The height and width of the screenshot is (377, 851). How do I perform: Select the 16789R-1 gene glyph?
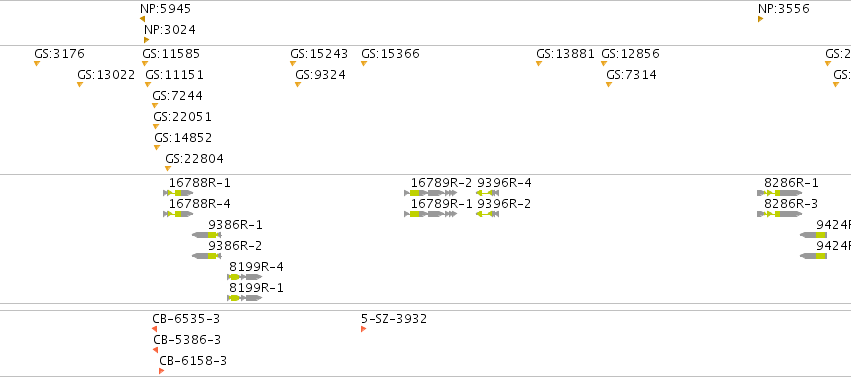click(x=431, y=214)
